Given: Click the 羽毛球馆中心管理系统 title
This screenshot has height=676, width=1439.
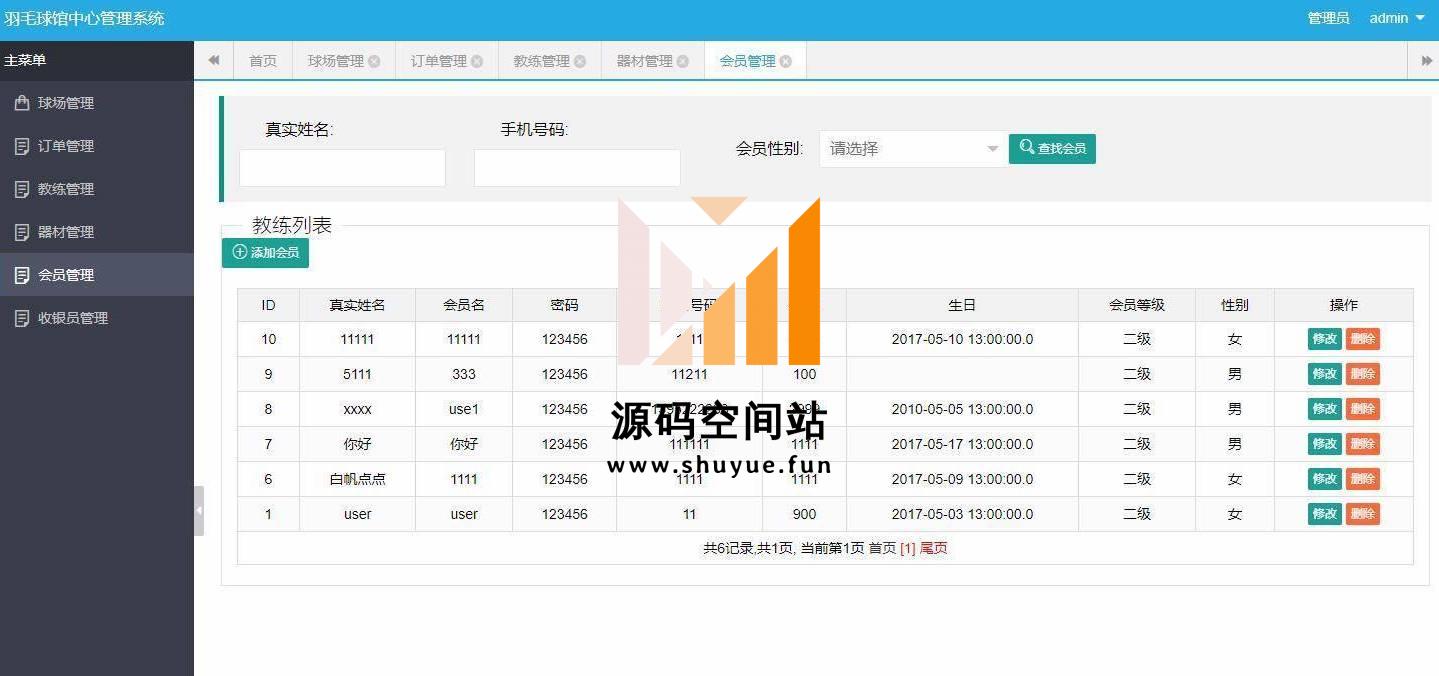Looking at the screenshot, I should 85,18.
